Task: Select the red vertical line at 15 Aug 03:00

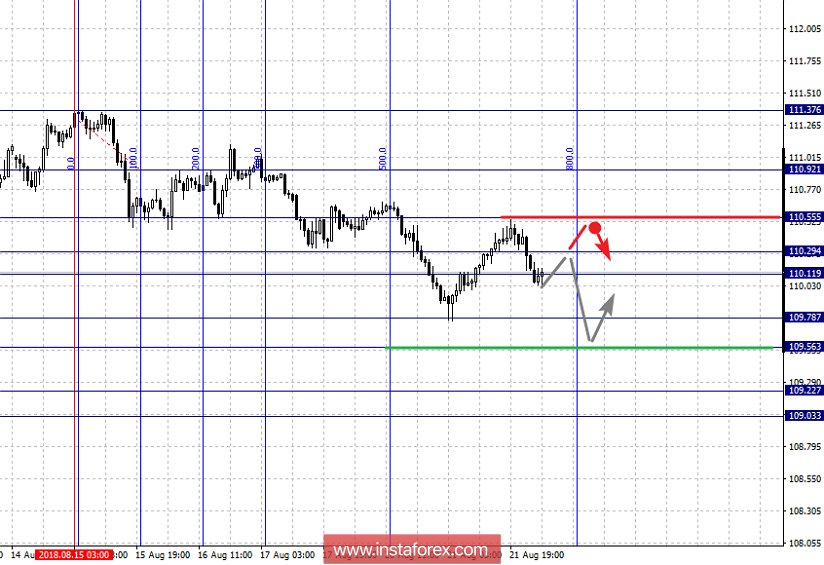Action: point(74,273)
